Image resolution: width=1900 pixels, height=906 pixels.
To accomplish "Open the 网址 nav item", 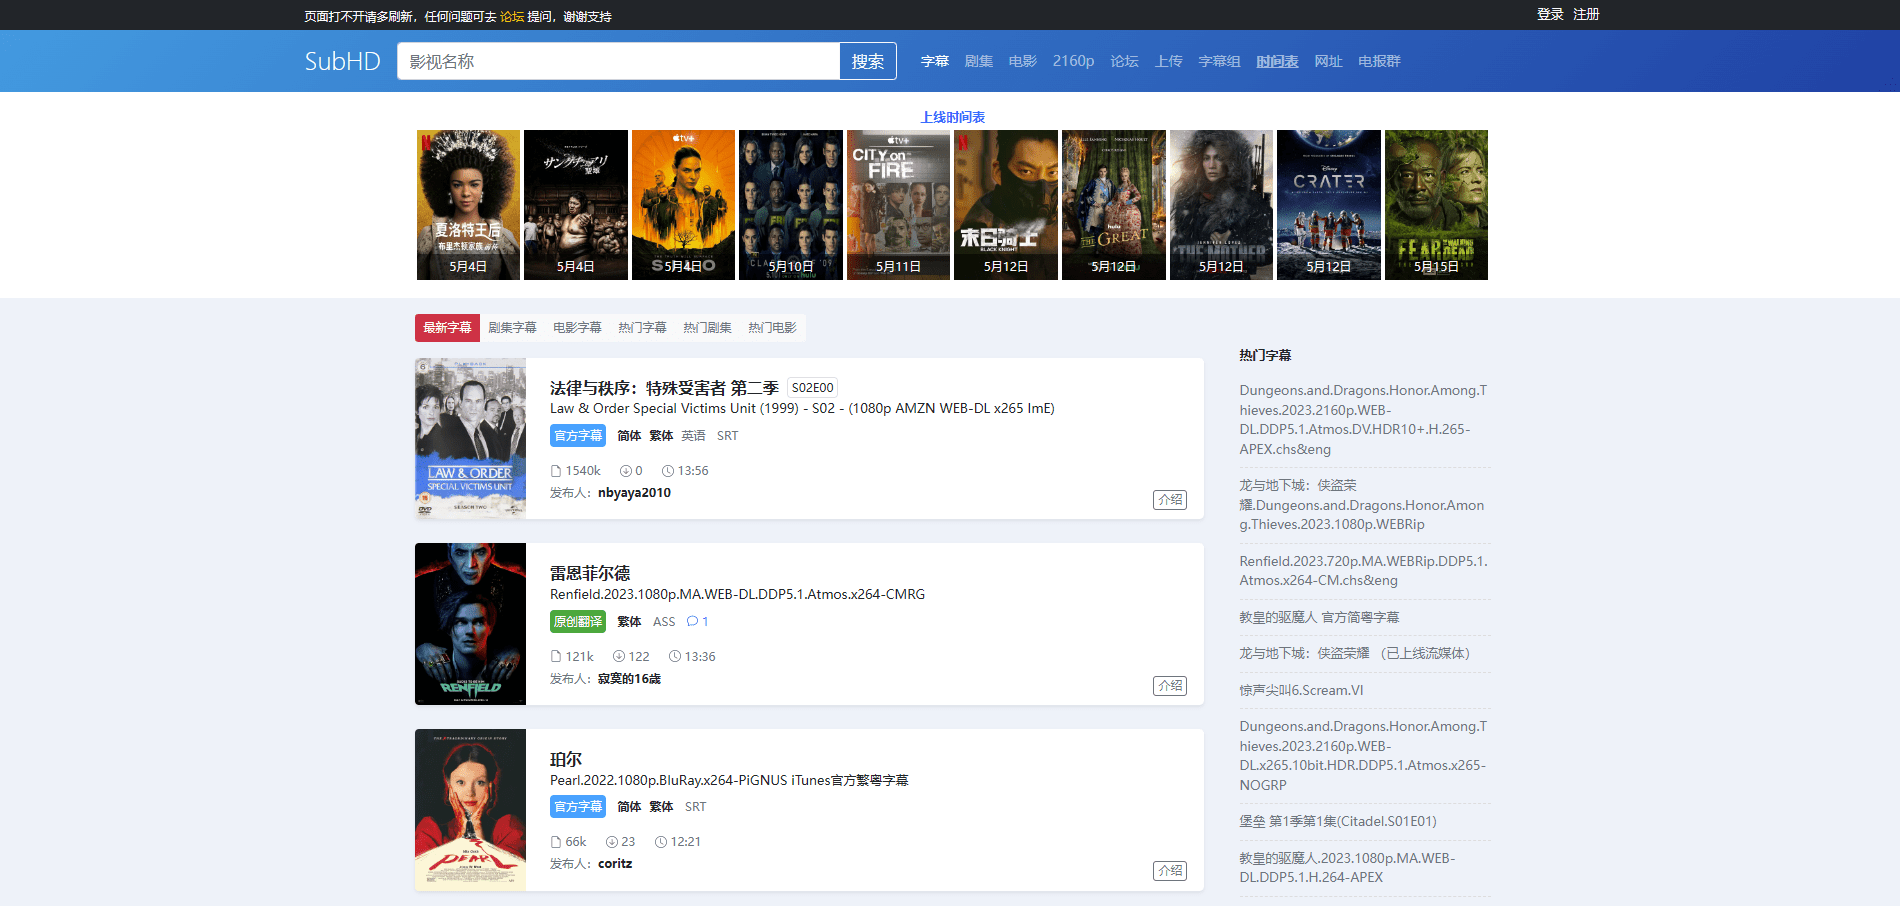I will (1329, 61).
